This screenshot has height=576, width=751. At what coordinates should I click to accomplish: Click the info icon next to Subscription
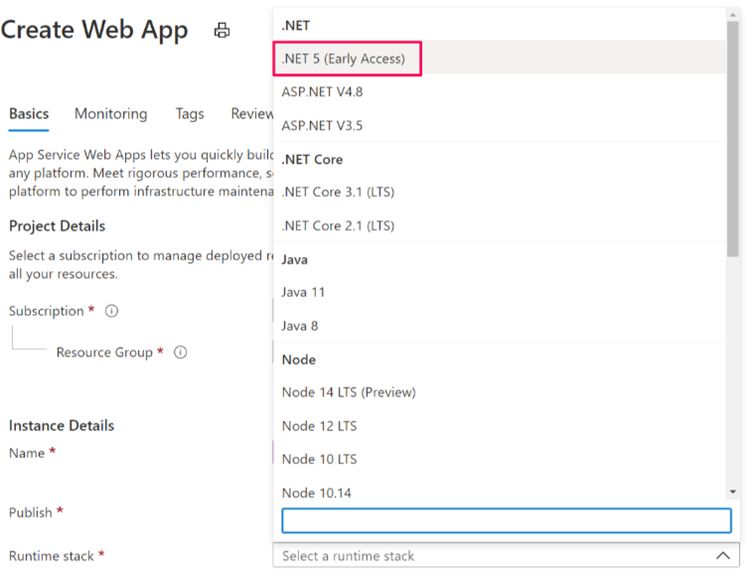[x=112, y=311]
